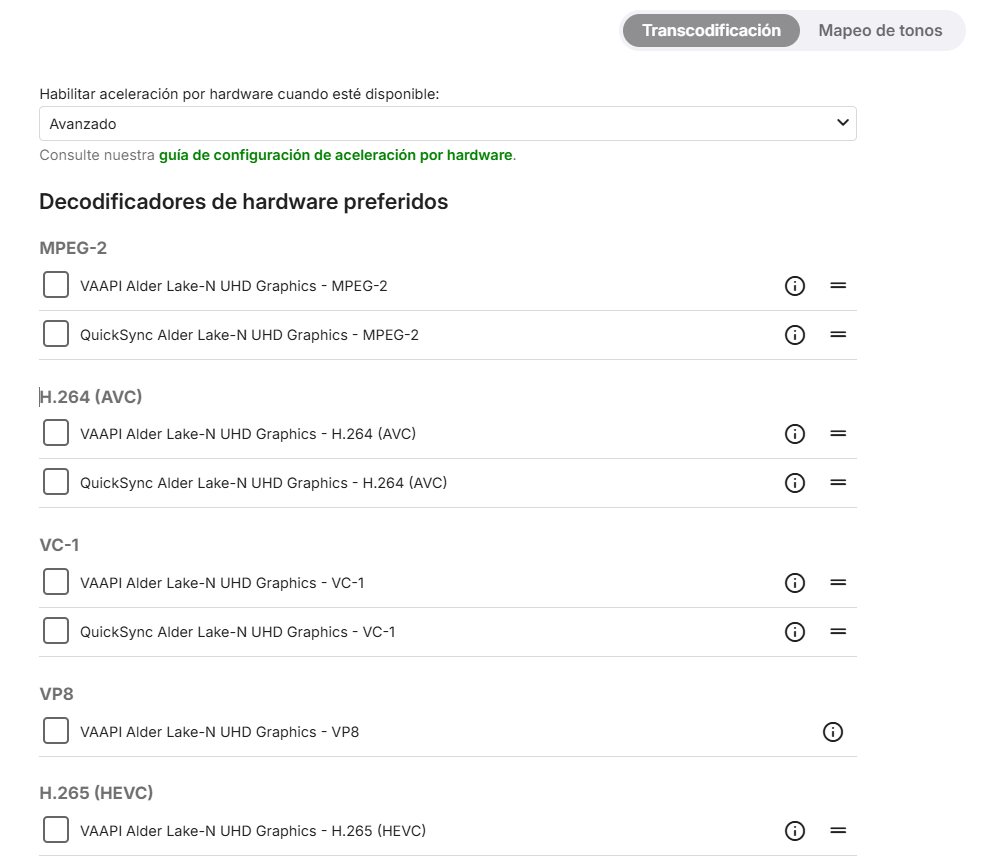Show info for VAAPI VC-1 decoder
981x856 pixels.
[x=795, y=583]
